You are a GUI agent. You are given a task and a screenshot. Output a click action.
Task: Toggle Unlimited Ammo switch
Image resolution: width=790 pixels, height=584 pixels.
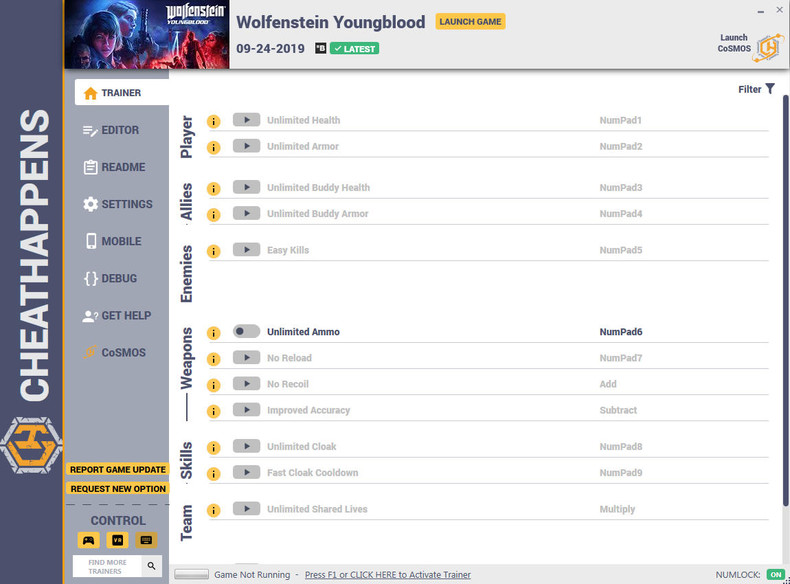(x=246, y=331)
